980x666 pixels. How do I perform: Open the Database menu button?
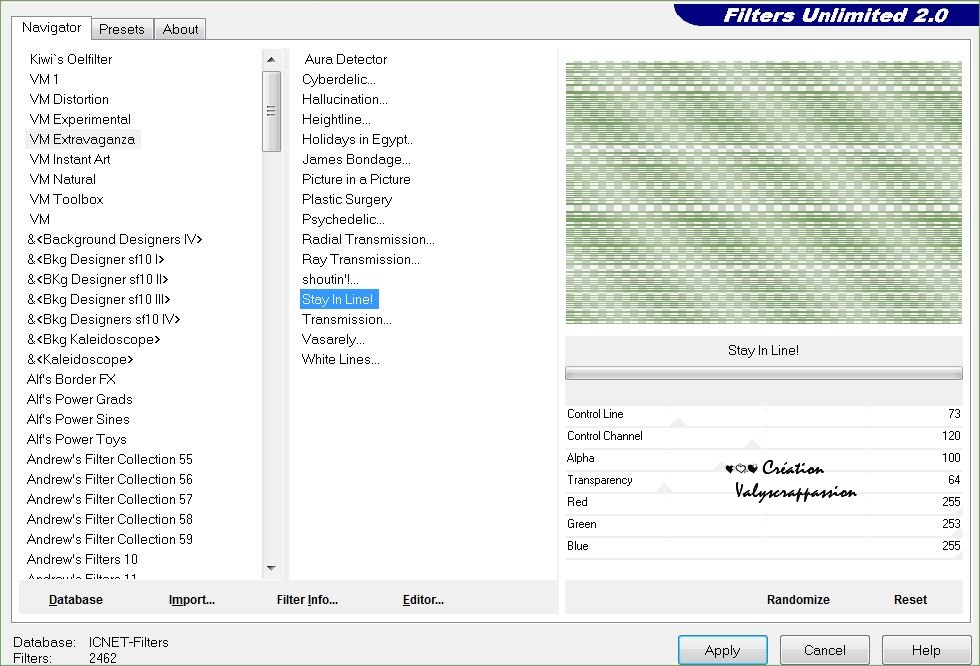76,600
